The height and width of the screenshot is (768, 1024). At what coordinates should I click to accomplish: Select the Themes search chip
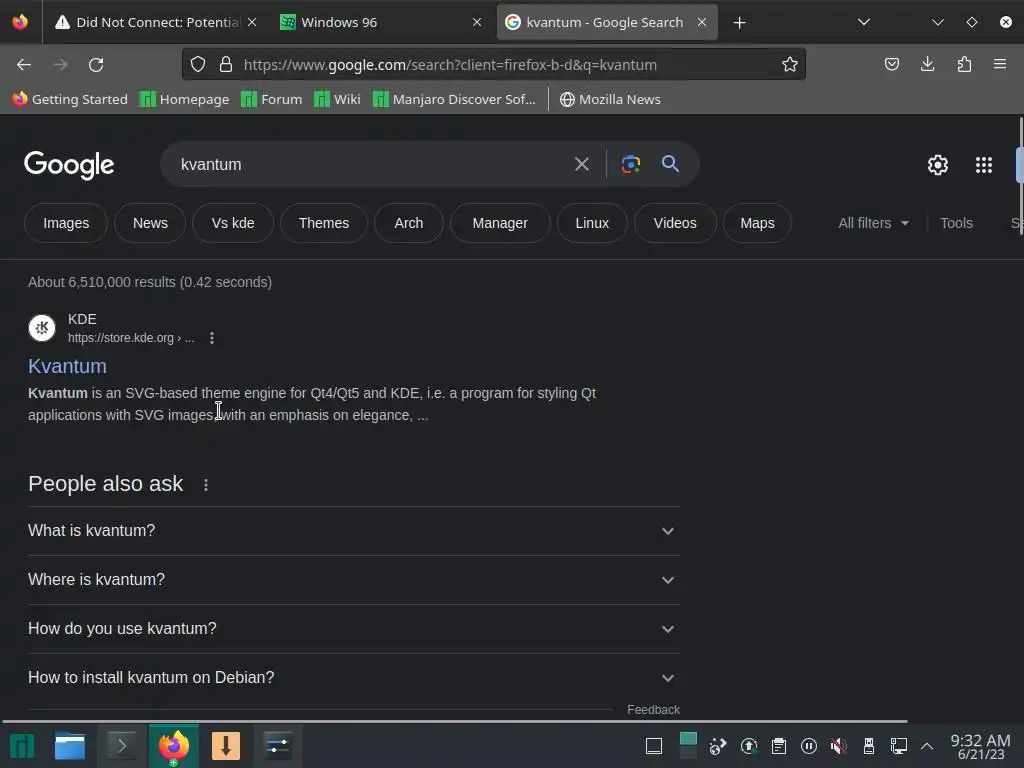point(323,223)
